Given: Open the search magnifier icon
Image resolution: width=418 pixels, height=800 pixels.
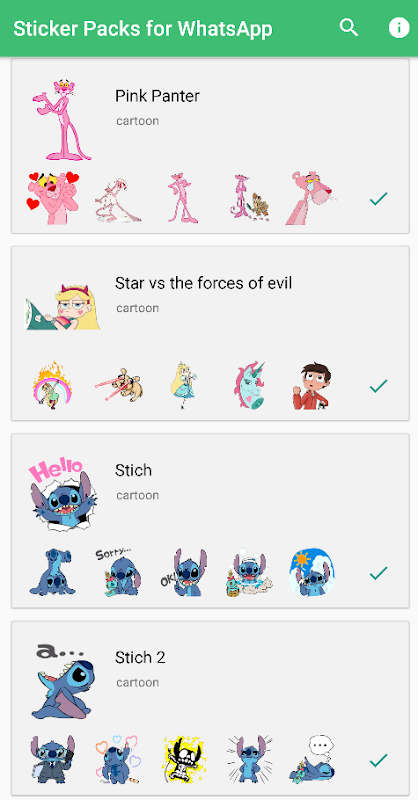Looking at the screenshot, I should [x=349, y=27].
